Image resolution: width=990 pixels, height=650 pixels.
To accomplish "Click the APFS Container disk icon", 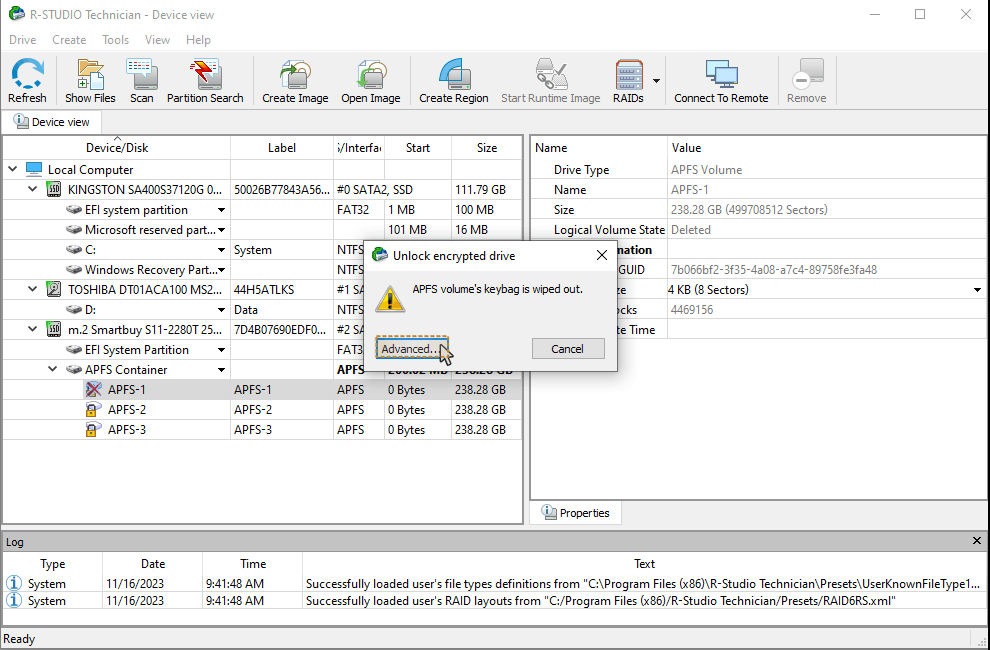I will pos(74,370).
